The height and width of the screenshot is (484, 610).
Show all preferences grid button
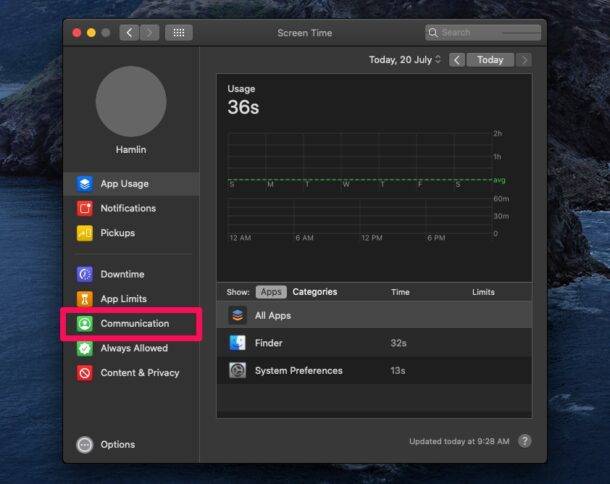click(179, 33)
